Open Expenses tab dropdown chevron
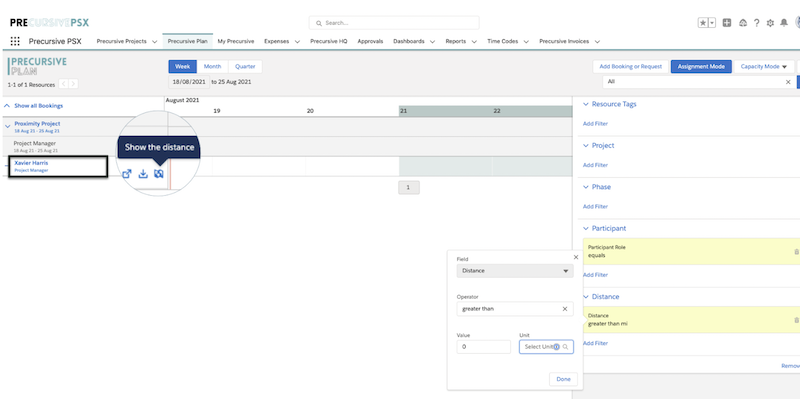Viewport: 800px width, 399px height. [x=297, y=42]
